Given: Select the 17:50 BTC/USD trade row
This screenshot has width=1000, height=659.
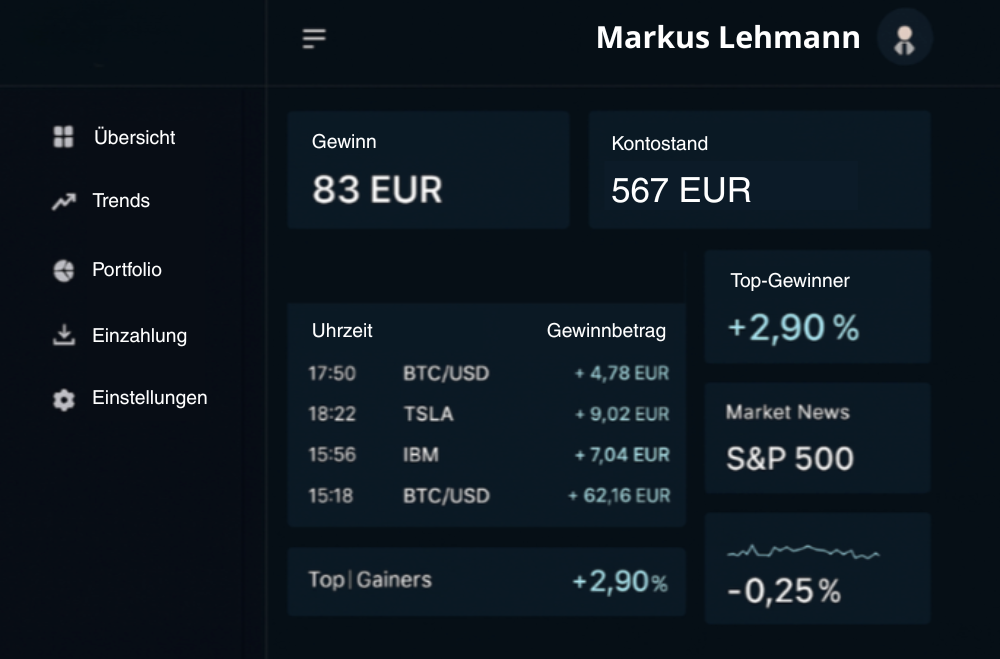Looking at the screenshot, I should pos(487,373).
